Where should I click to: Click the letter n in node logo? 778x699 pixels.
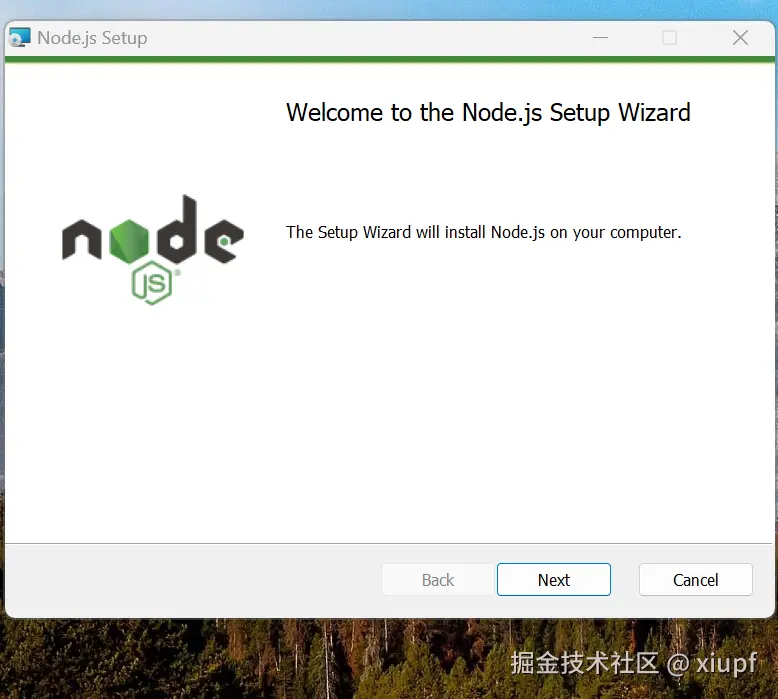coord(82,239)
